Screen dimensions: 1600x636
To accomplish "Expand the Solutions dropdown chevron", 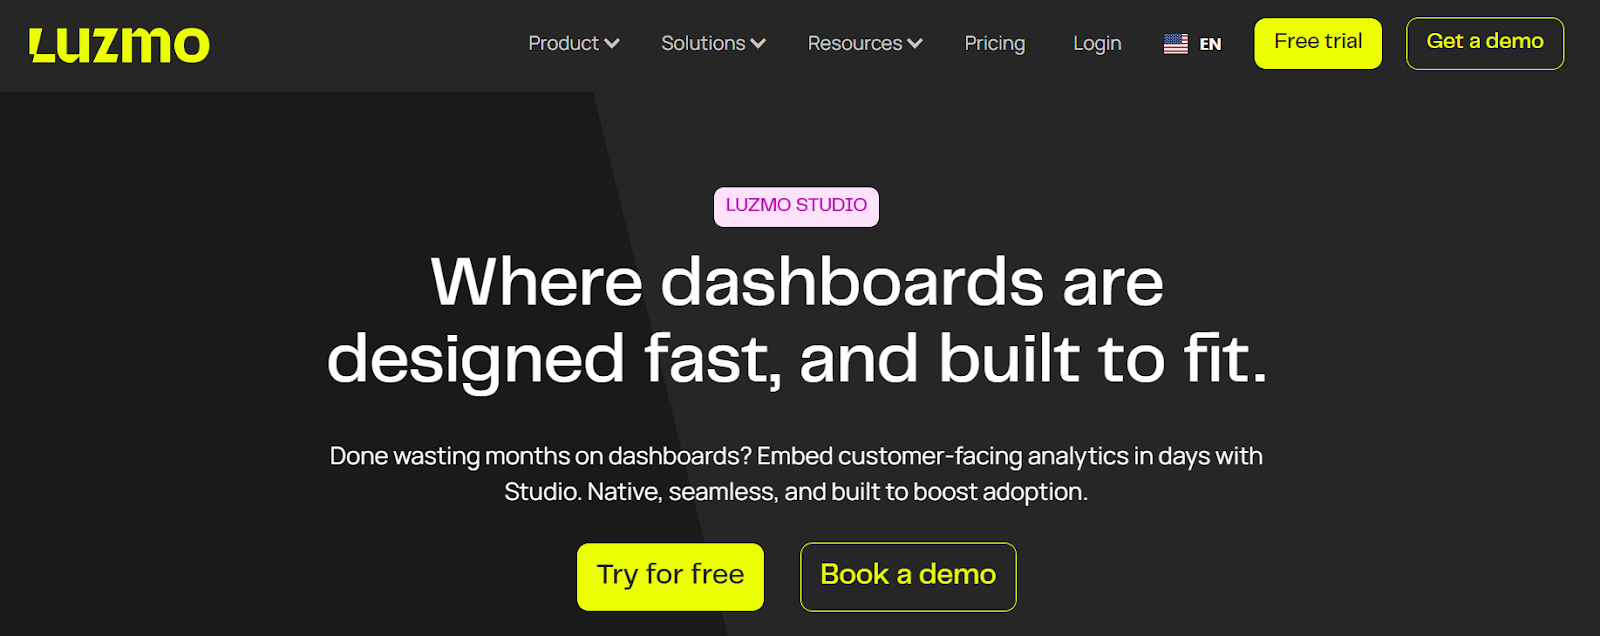I will tap(758, 44).
